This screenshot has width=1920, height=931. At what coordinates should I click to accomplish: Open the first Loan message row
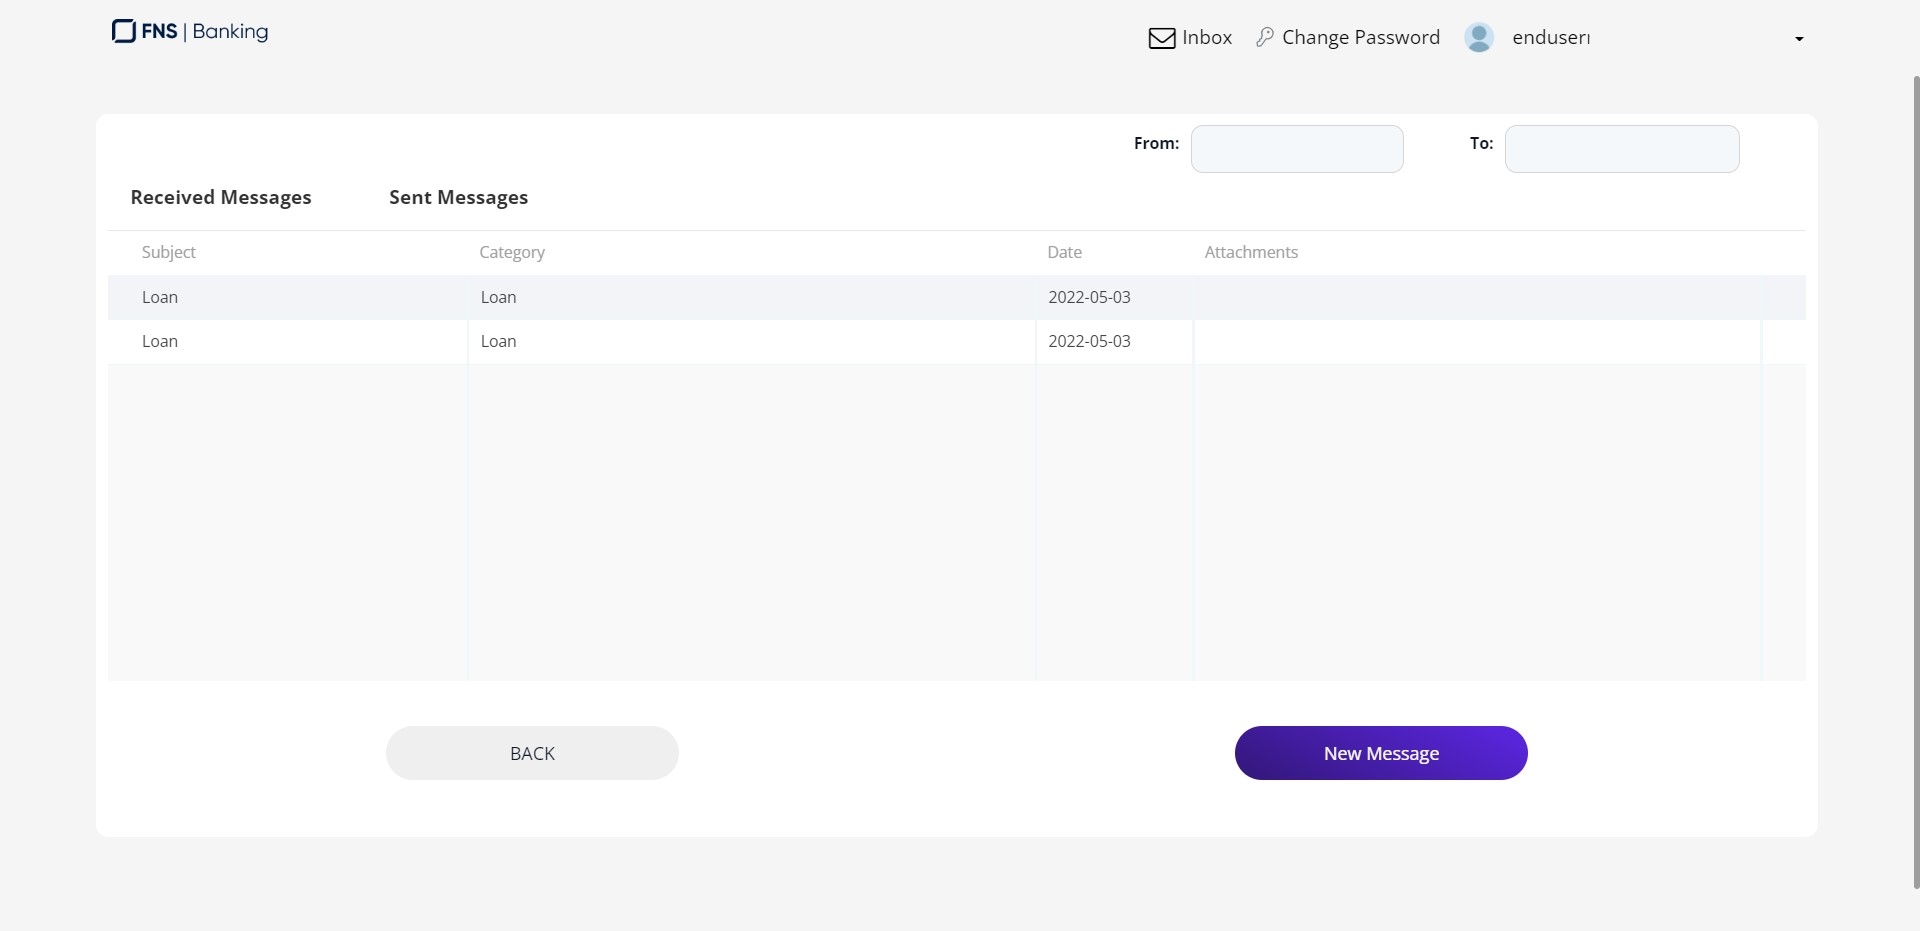(x=160, y=297)
